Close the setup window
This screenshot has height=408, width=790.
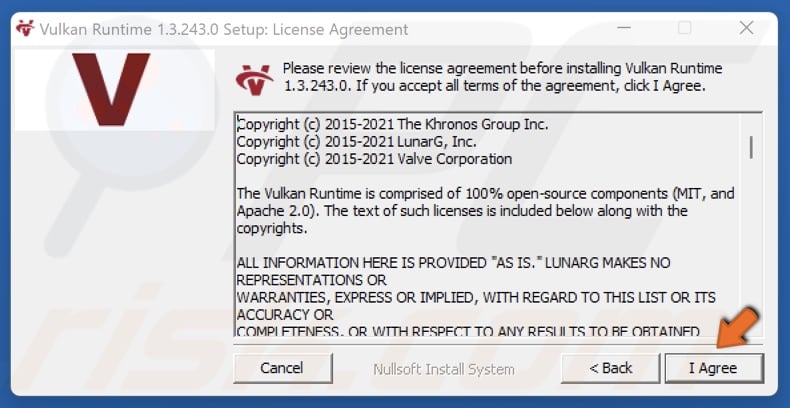[746, 28]
